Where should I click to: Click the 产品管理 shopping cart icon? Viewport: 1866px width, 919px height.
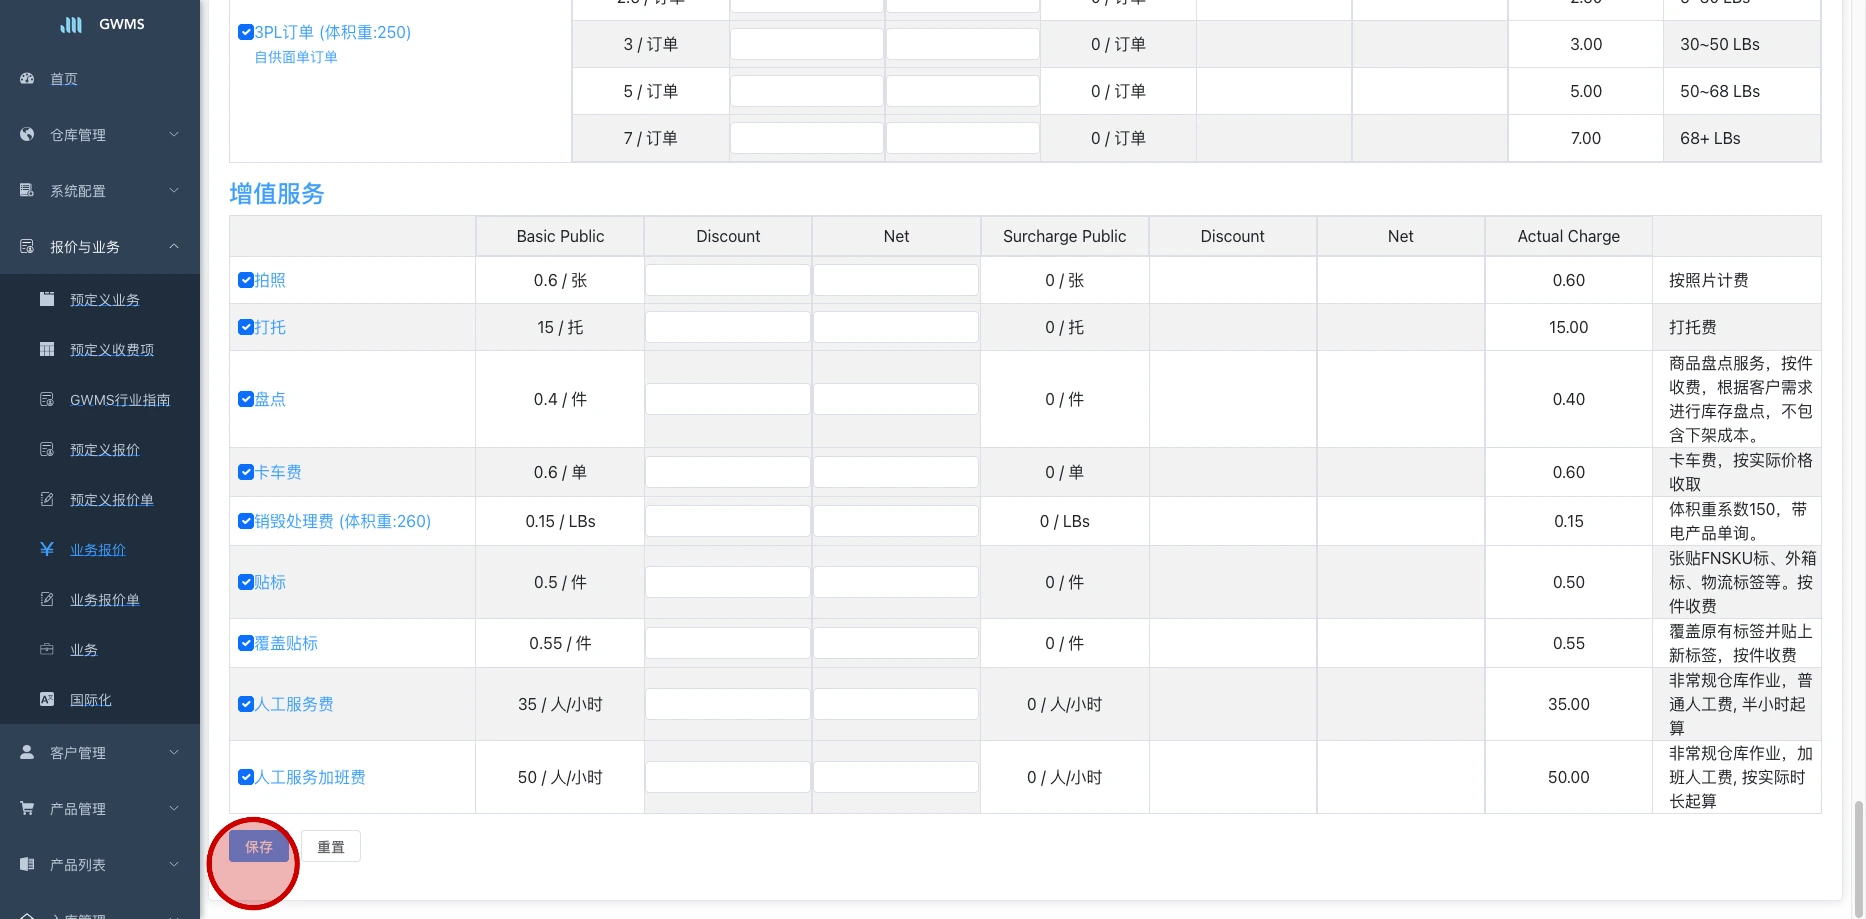[27, 808]
